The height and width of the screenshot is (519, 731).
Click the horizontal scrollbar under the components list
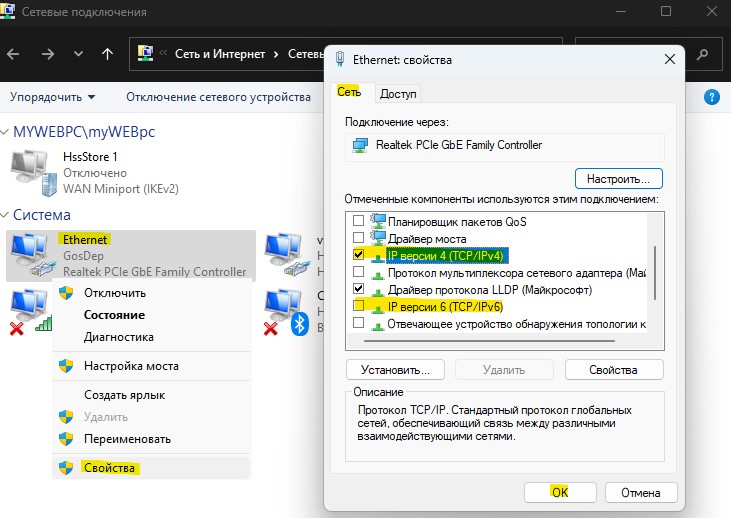pyautogui.click(x=490, y=341)
